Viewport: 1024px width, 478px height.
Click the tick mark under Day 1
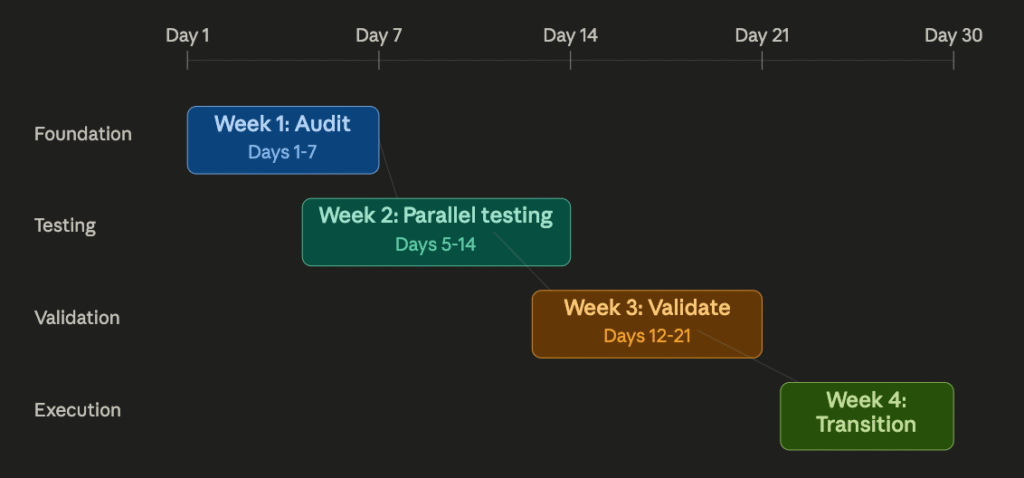(187, 60)
